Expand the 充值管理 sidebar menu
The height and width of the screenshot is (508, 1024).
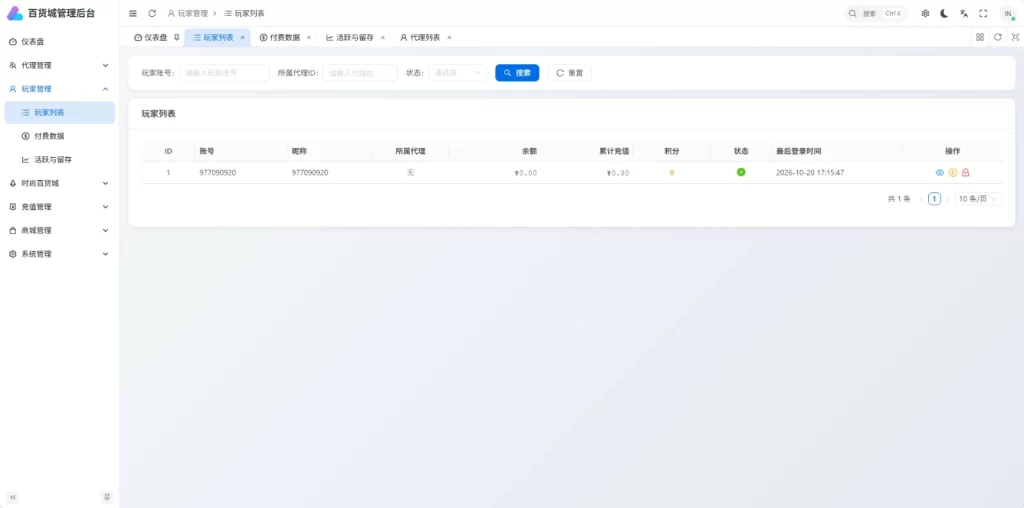(x=60, y=207)
